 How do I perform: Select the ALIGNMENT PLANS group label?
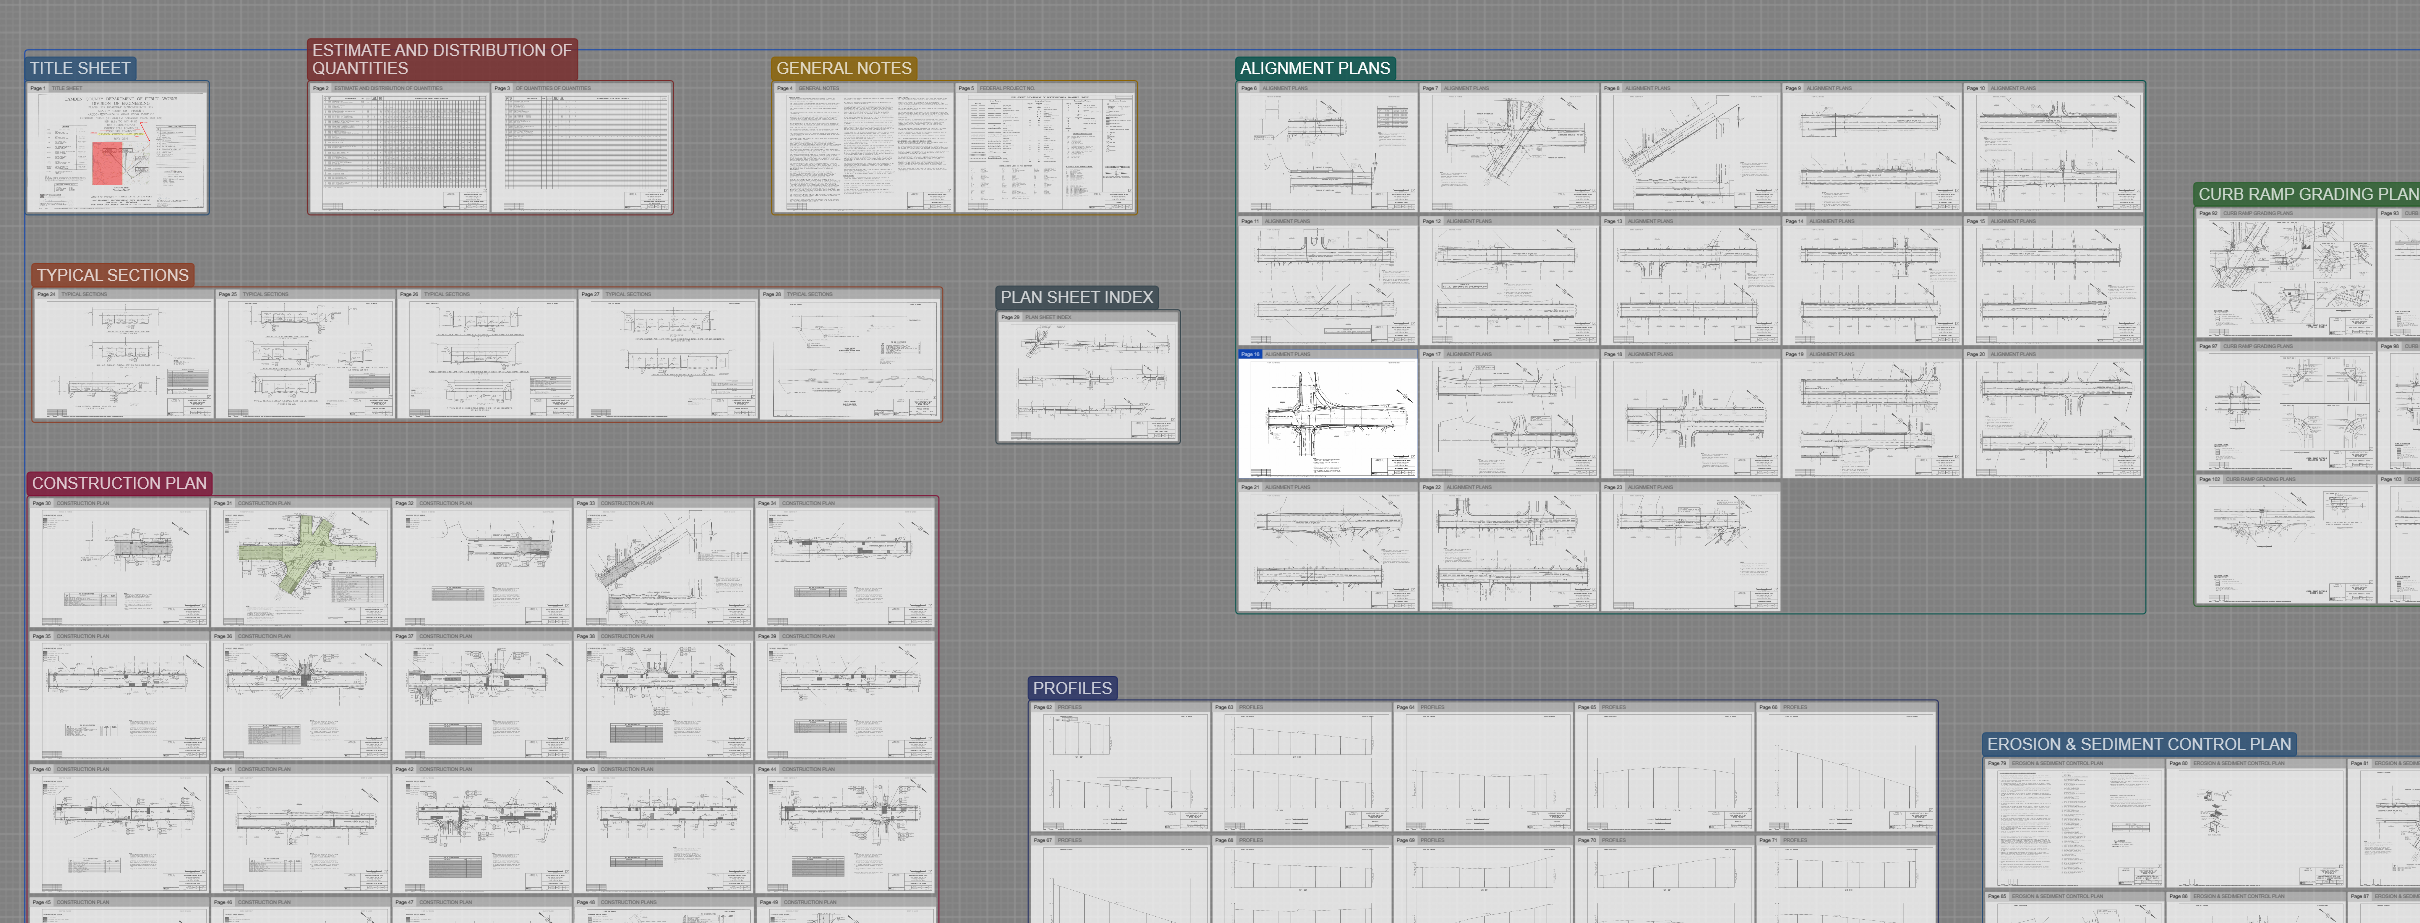click(x=1315, y=68)
